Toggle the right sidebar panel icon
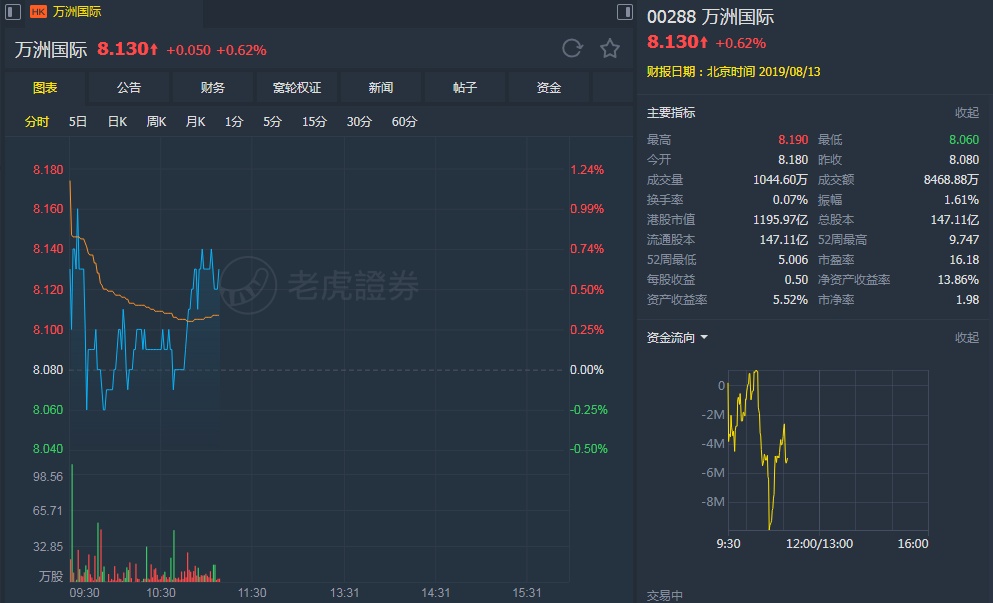993x603 pixels. click(625, 12)
